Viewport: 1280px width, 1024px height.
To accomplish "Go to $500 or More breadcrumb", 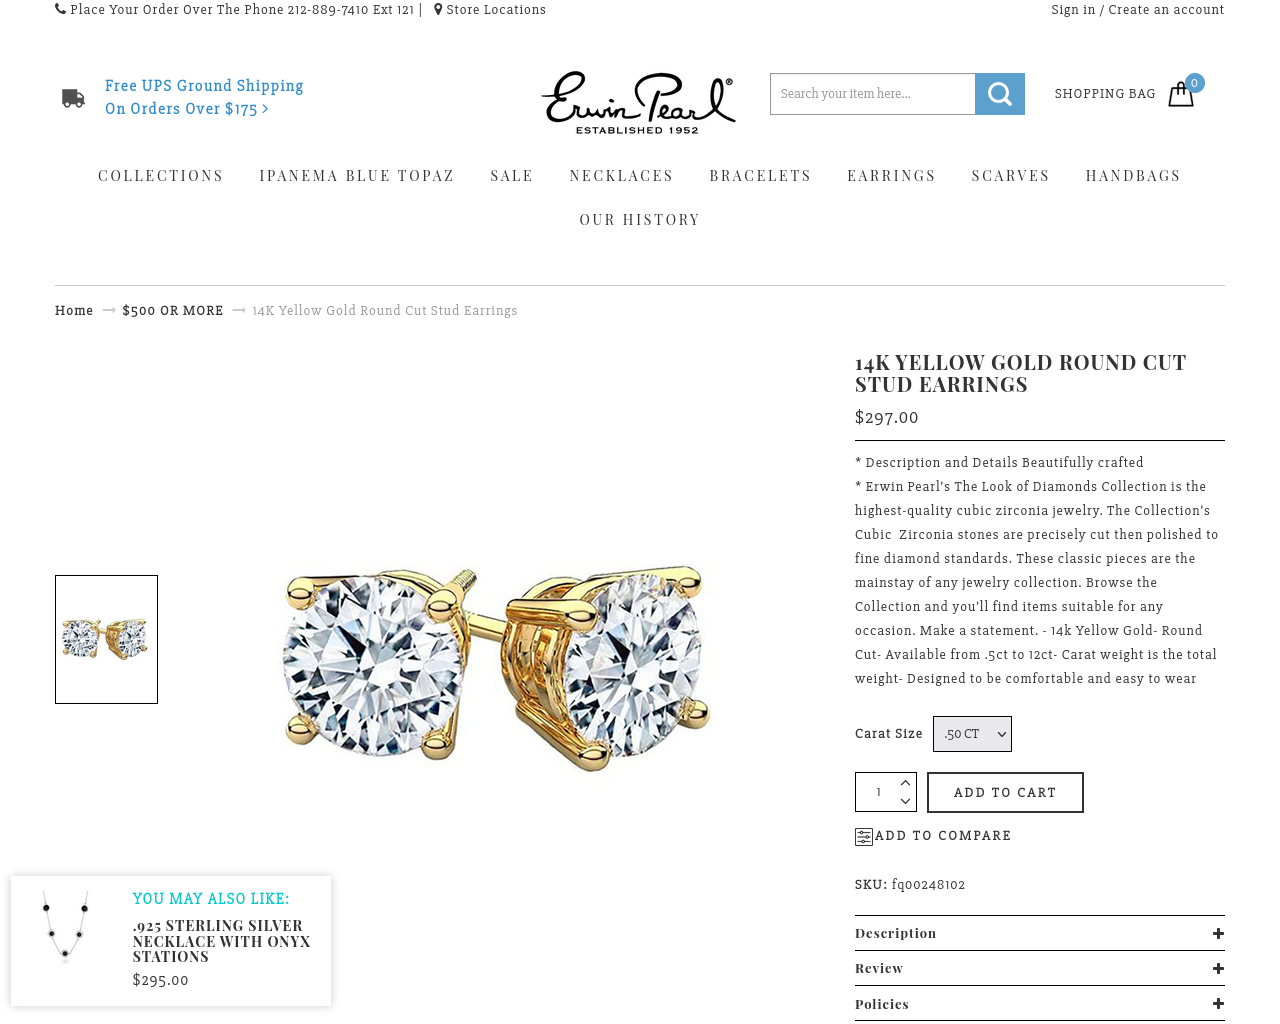I will pos(173,311).
